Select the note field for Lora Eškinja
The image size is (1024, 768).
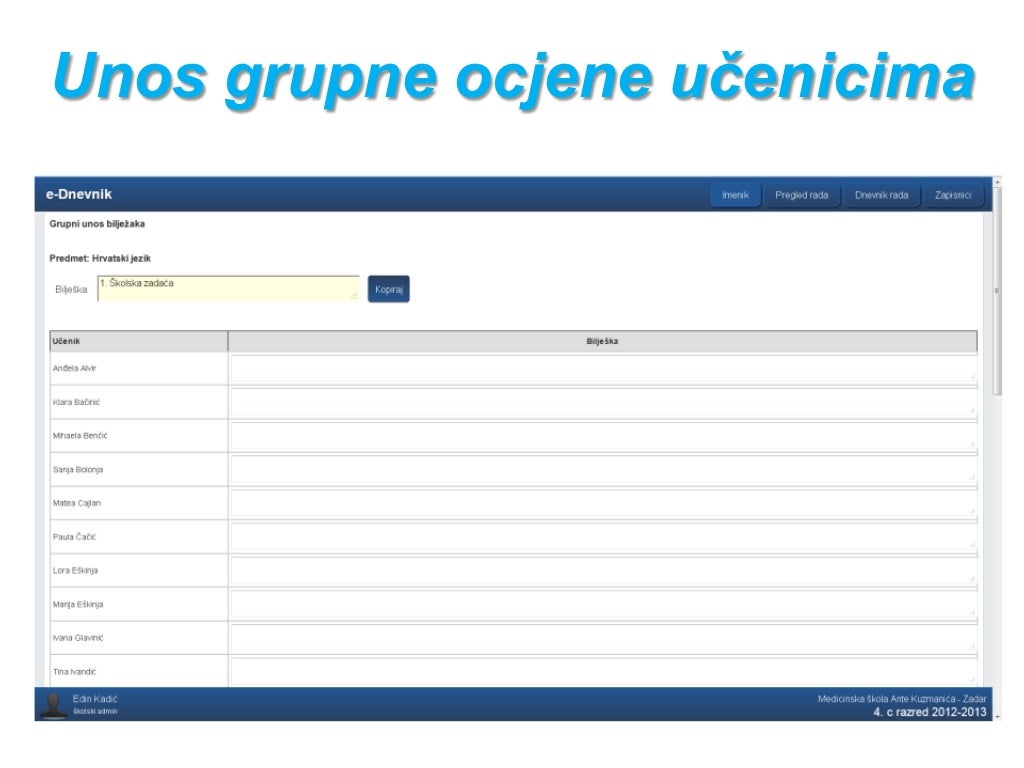click(603, 571)
